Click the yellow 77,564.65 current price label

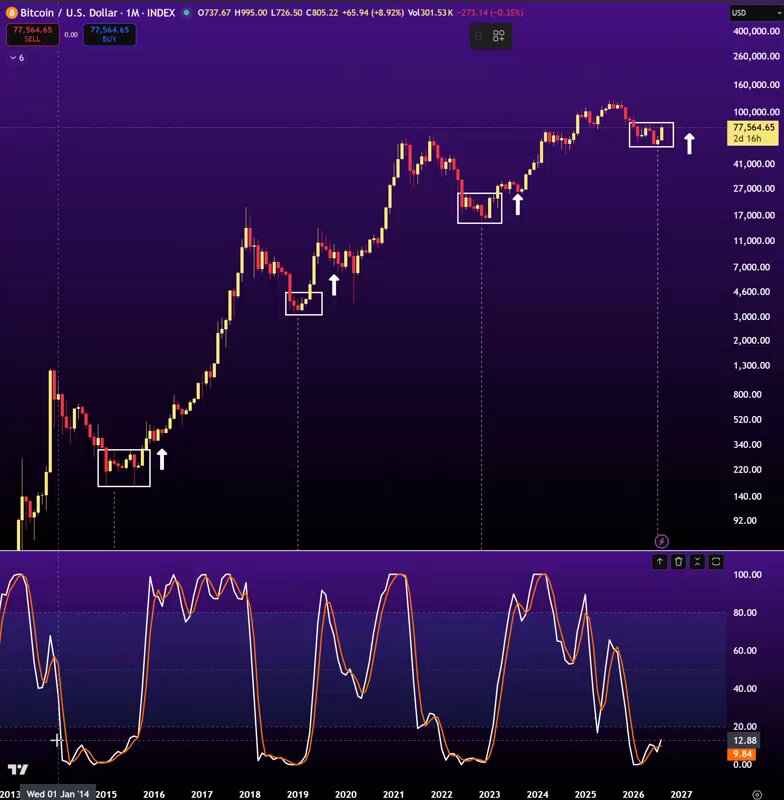(753, 133)
